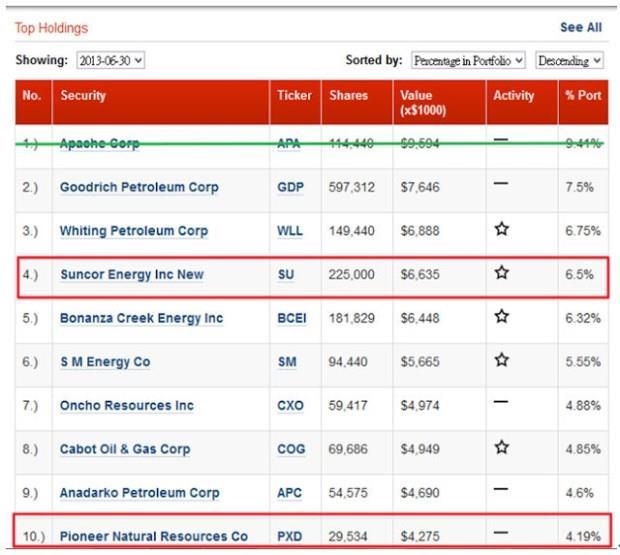Open the PXD ticker link
This screenshot has height=555, width=620.
tap(290, 536)
